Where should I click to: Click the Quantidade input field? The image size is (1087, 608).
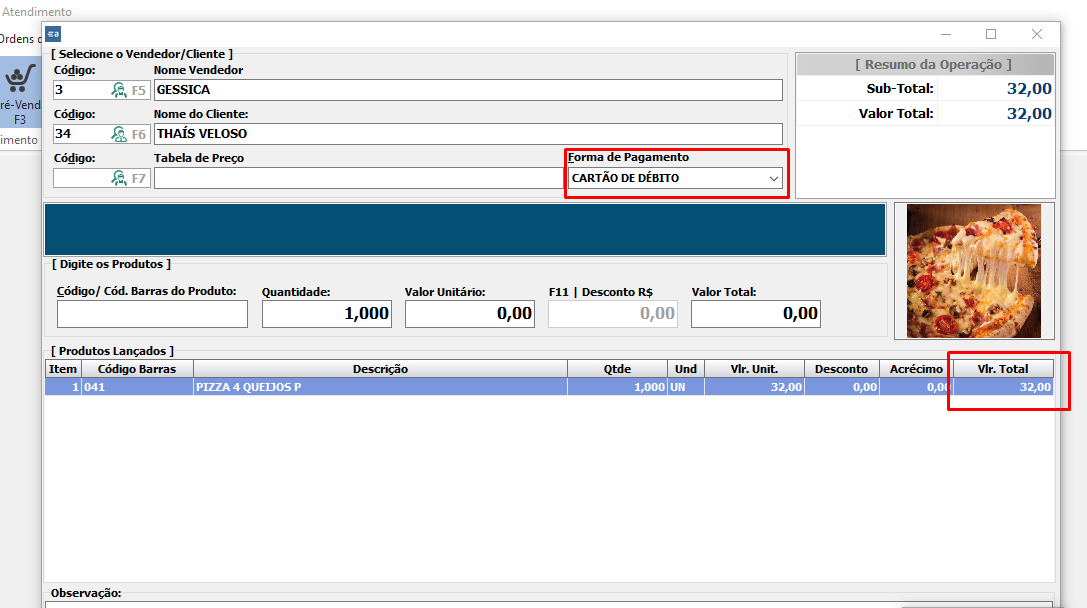[x=326, y=314]
